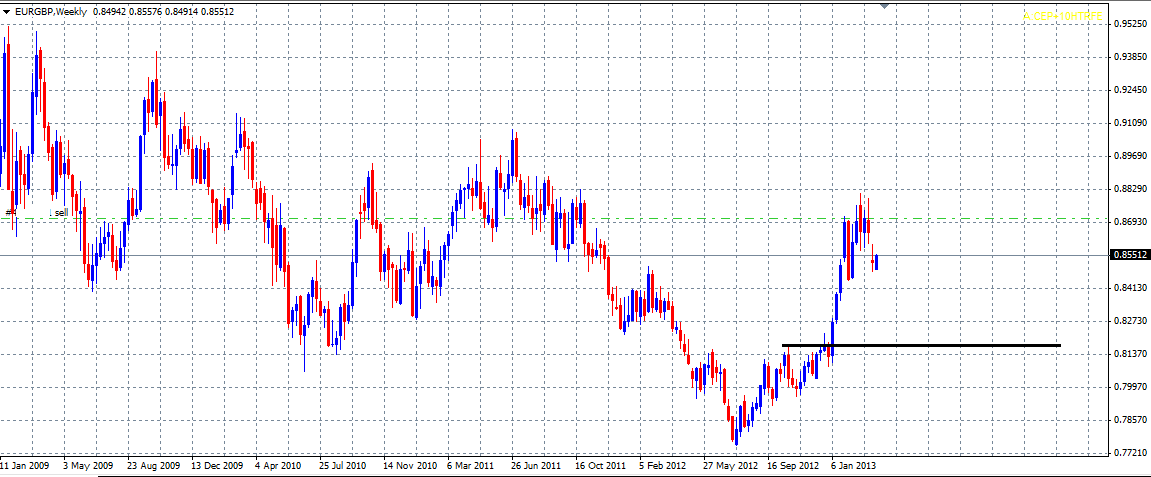
Task: Click the 11 Jan 2009 date label
Action: (x=25, y=466)
